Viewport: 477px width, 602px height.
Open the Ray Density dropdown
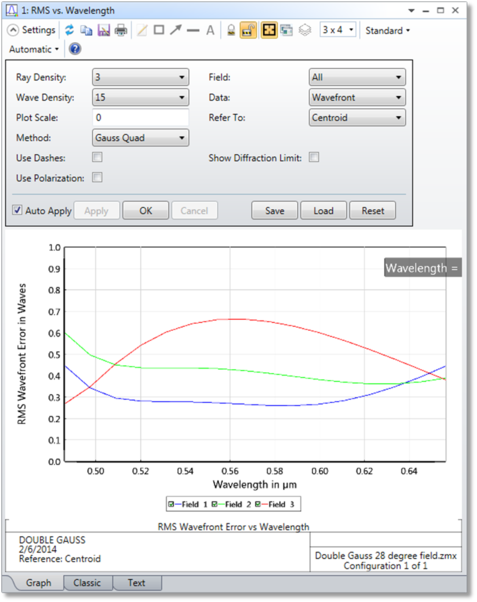click(141, 77)
